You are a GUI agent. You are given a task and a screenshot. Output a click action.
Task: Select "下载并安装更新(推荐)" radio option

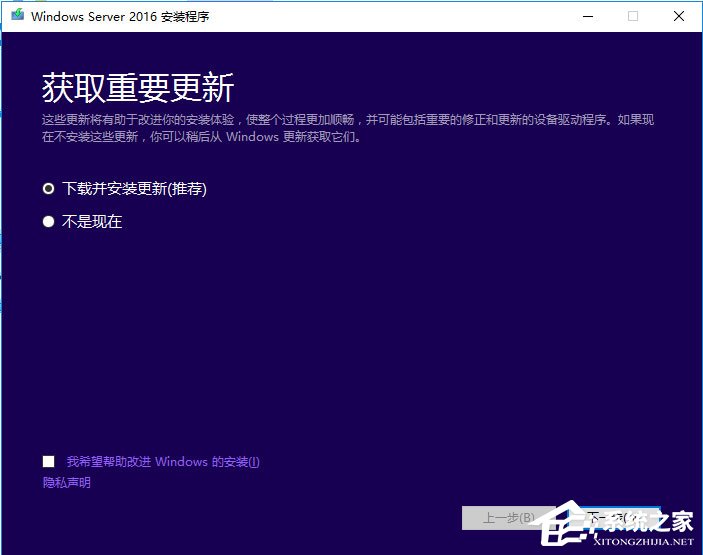tap(48, 189)
